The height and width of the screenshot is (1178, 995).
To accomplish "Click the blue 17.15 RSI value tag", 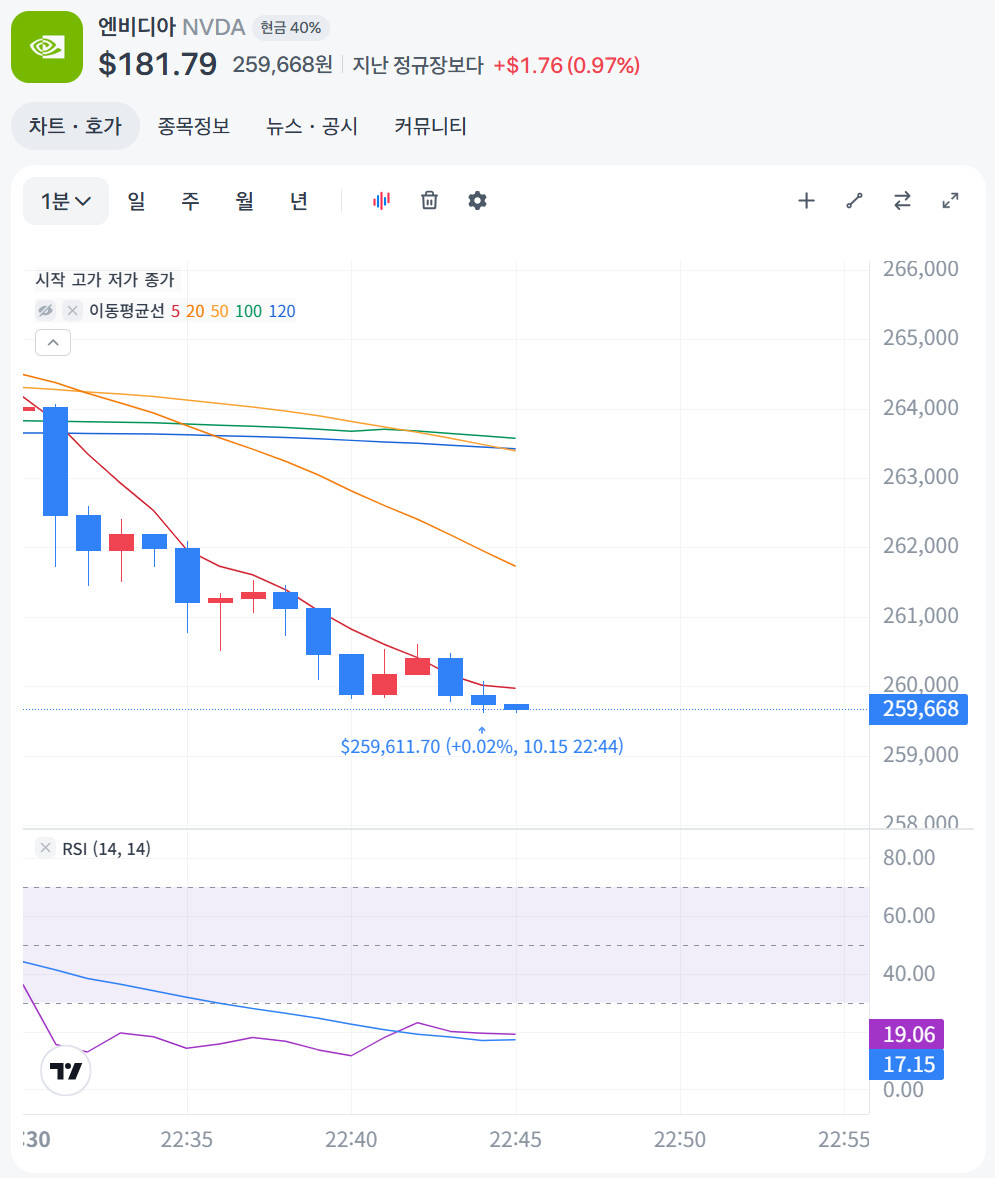I will point(906,1065).
